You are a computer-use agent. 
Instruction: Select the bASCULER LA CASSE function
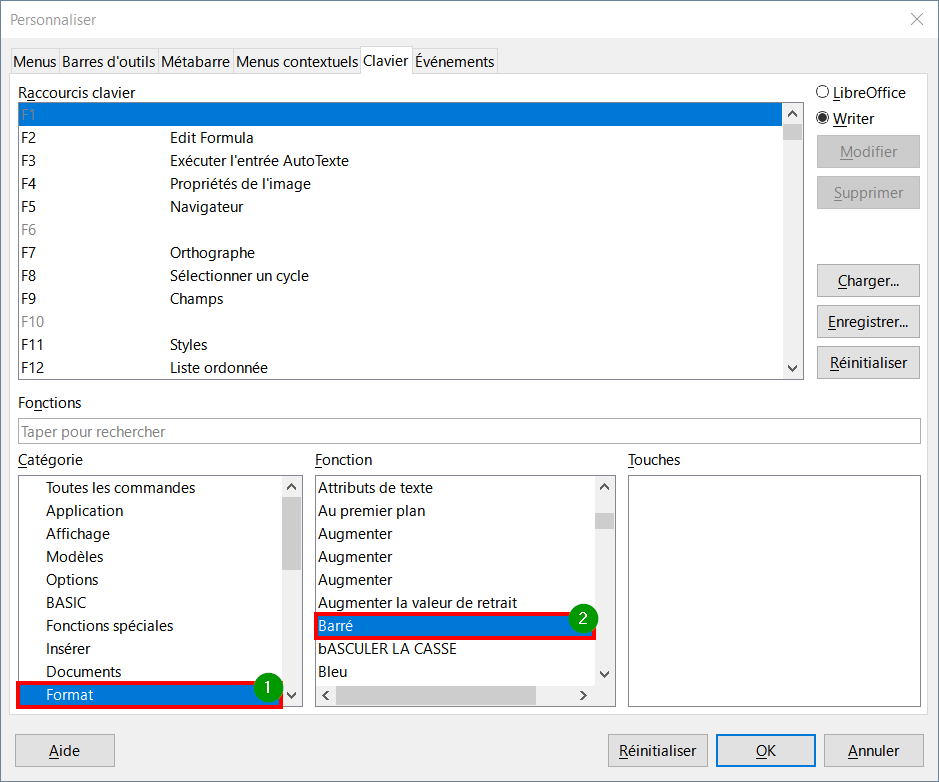455,649
